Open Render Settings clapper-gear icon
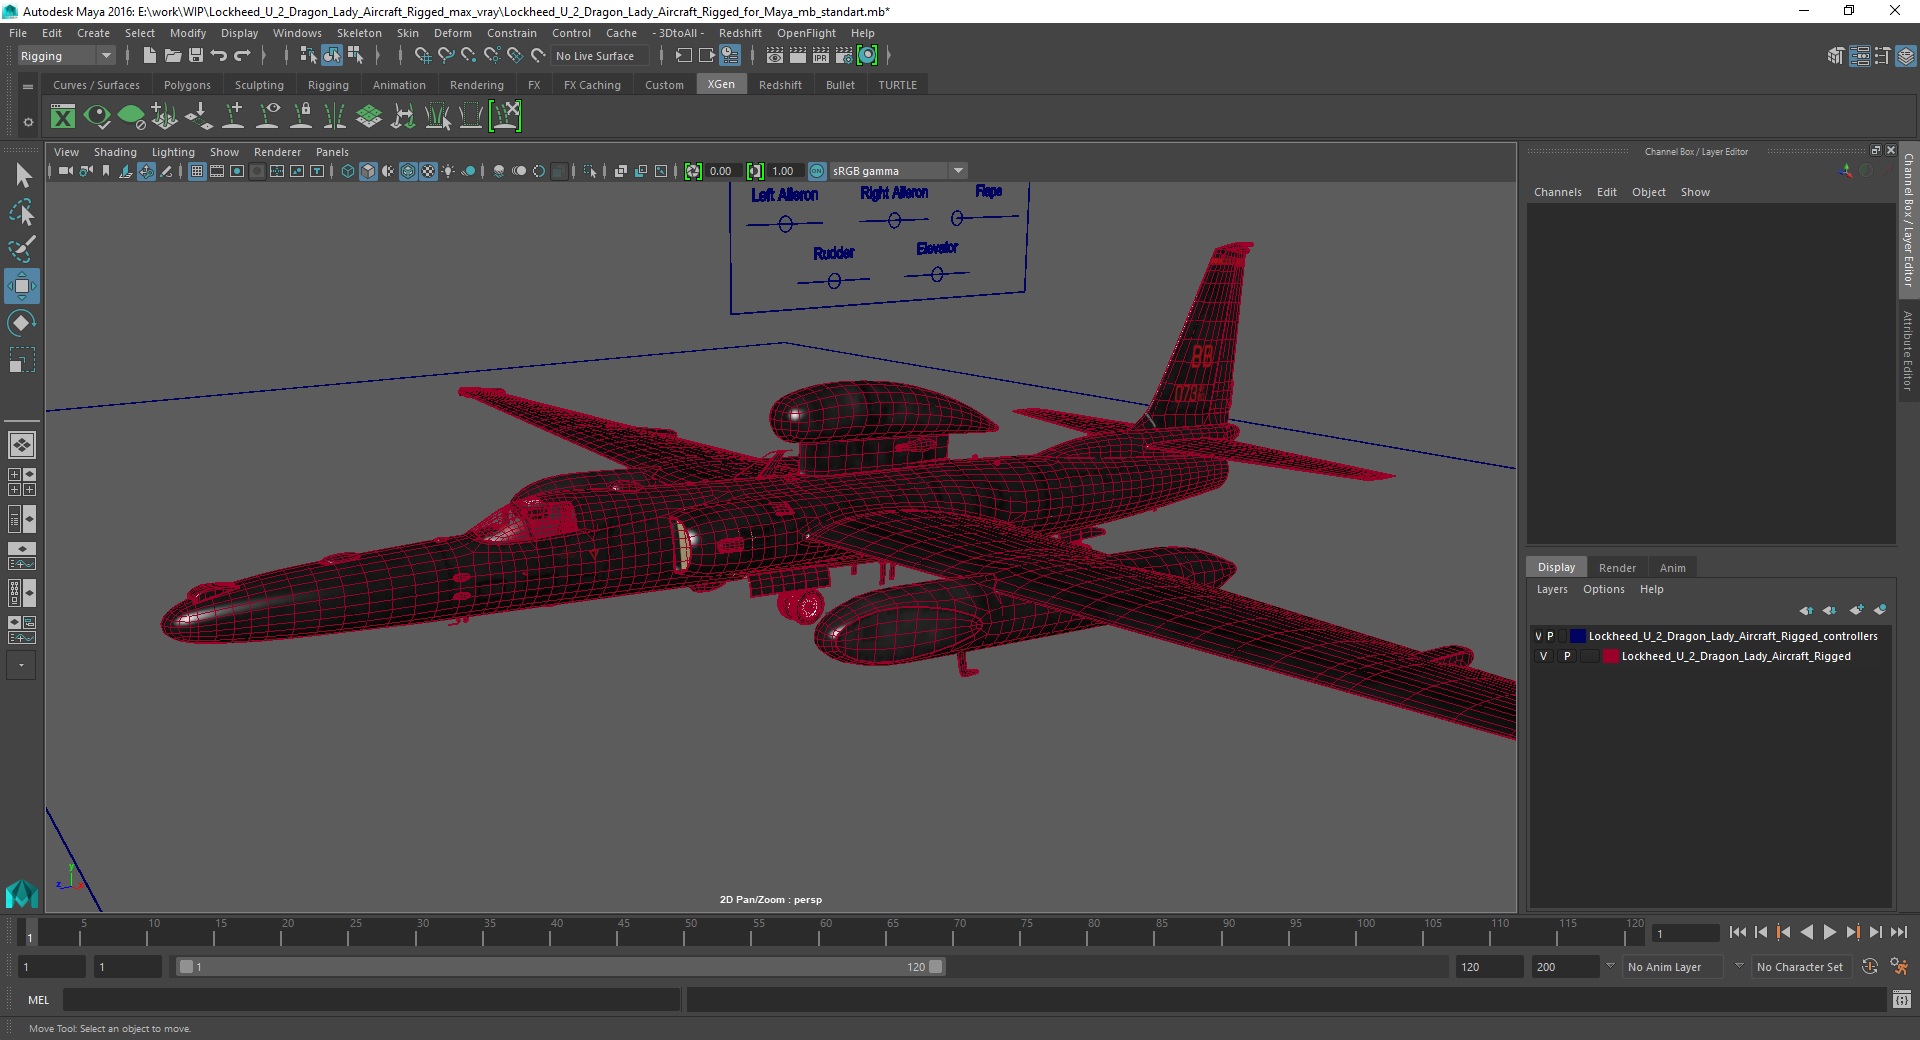Screen dimensions: 1920x1040 pos(844,56)
